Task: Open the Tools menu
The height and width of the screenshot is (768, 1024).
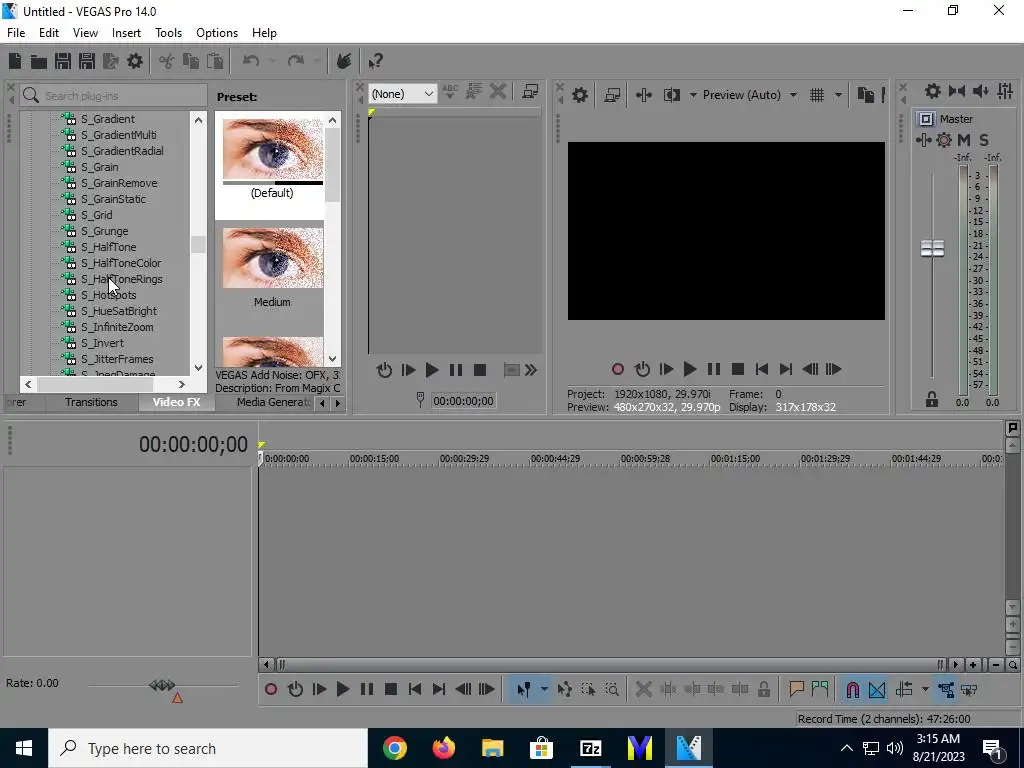Action: pos(168,33)
